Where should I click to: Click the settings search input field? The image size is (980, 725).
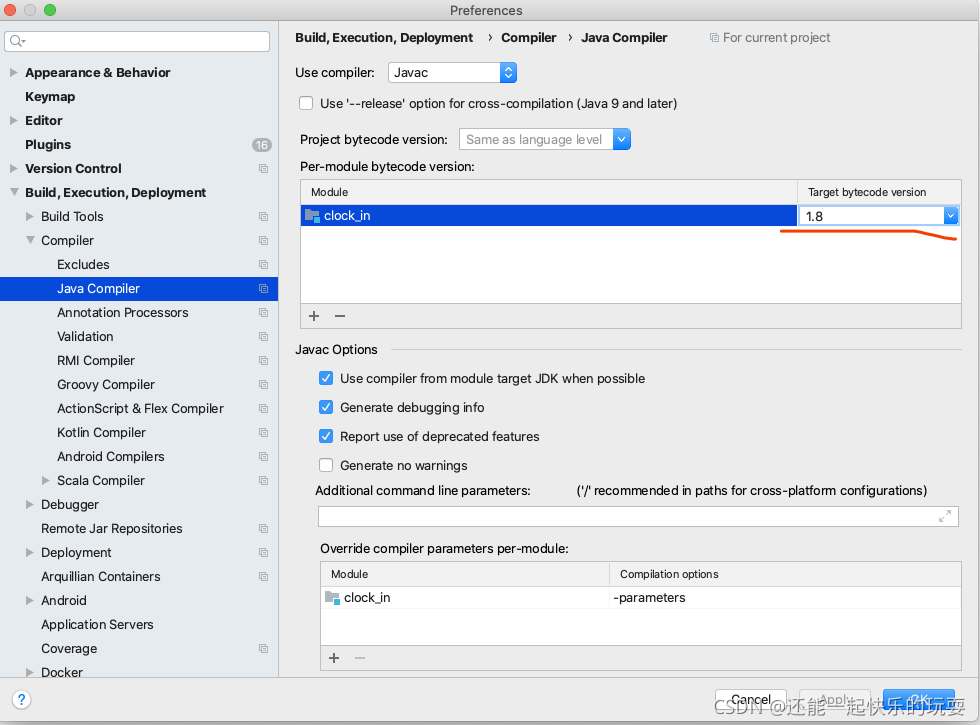click(x=137, y=41)
